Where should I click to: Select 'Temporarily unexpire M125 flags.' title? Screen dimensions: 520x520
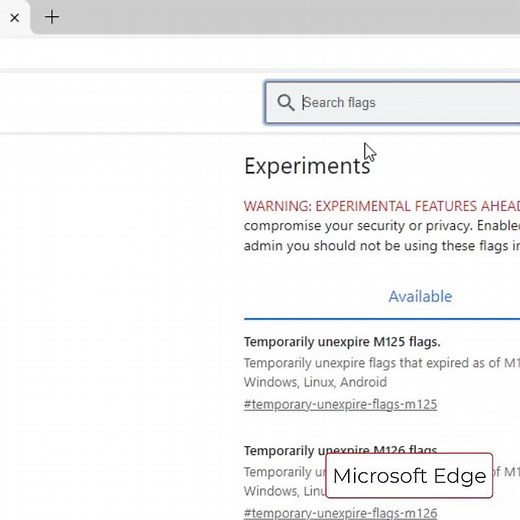click(x=342, y=342)
